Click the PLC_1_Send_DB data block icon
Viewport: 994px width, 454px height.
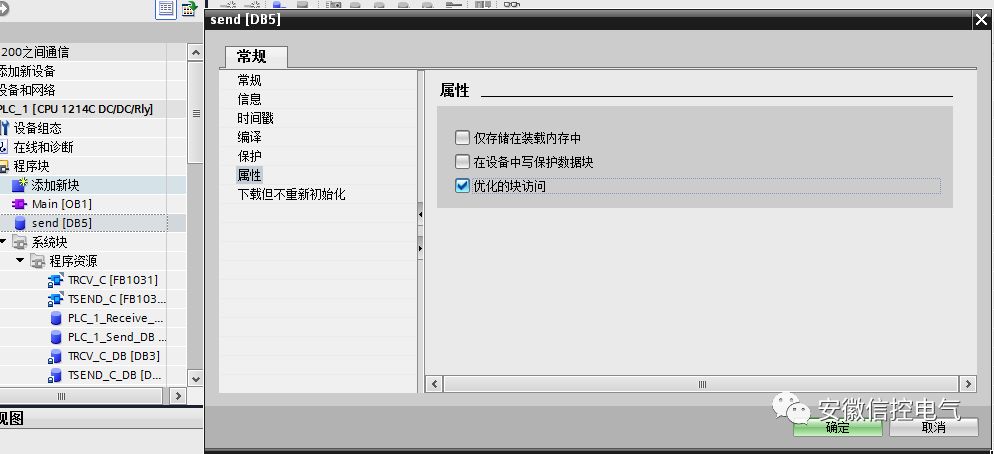click(x=56, y=337)
